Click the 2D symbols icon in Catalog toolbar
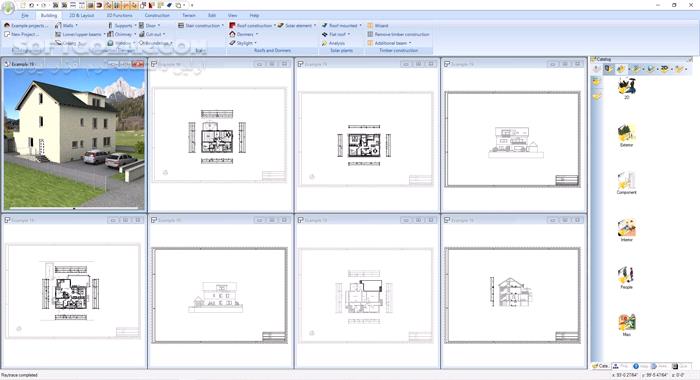The width and height of the screenshot is (700, 380). point(665,69)
